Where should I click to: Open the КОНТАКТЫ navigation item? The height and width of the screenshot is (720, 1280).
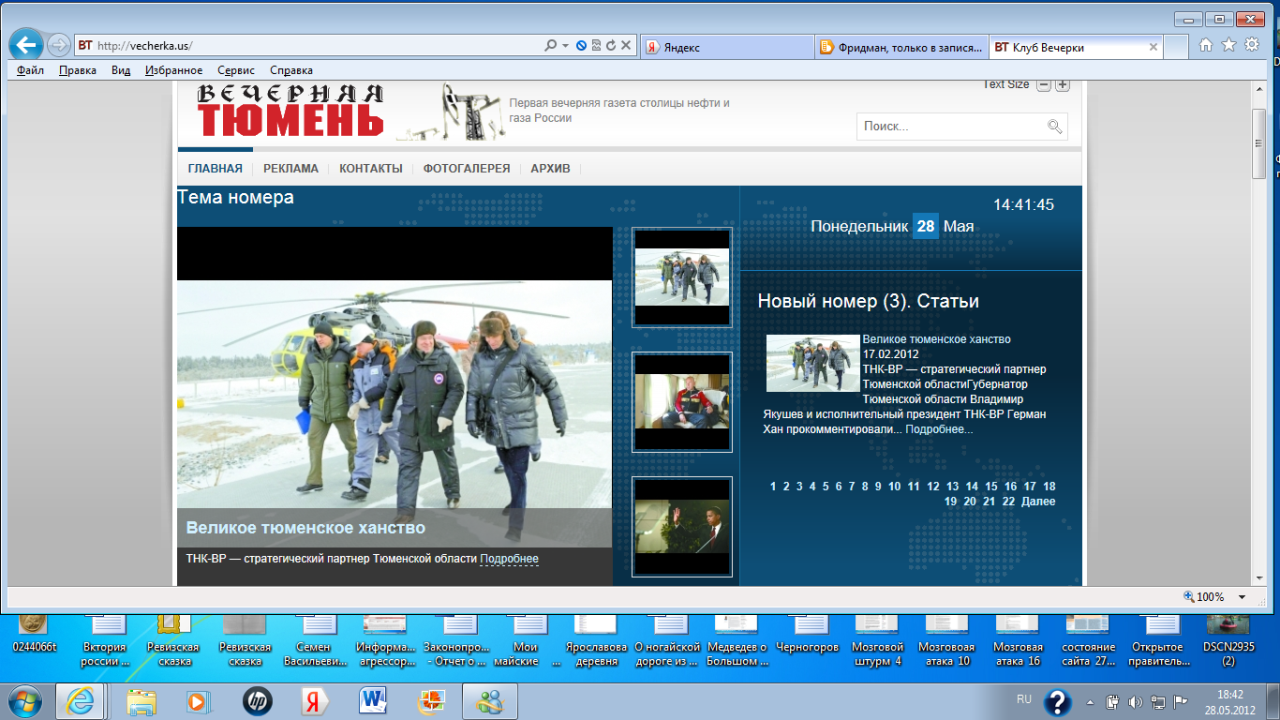coord(371,169)
